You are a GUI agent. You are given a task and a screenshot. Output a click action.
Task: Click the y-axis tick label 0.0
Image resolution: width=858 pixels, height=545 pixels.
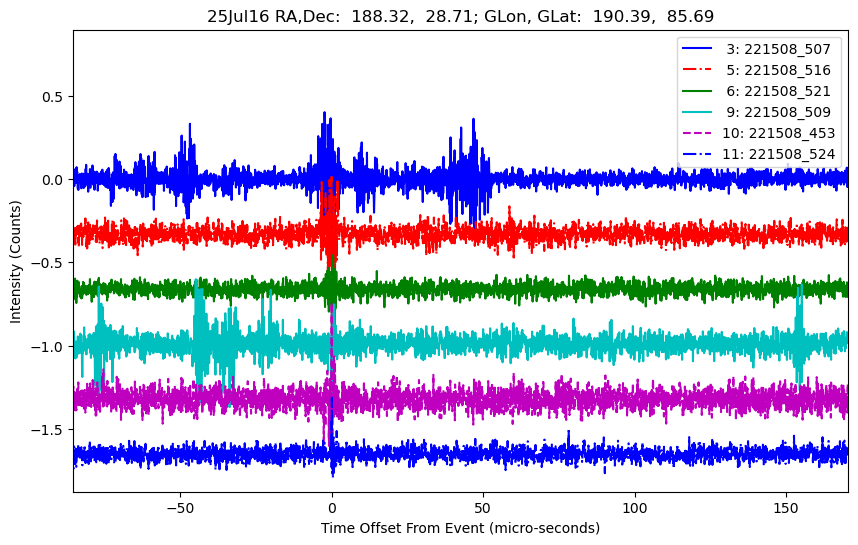(x=54, y=180)
